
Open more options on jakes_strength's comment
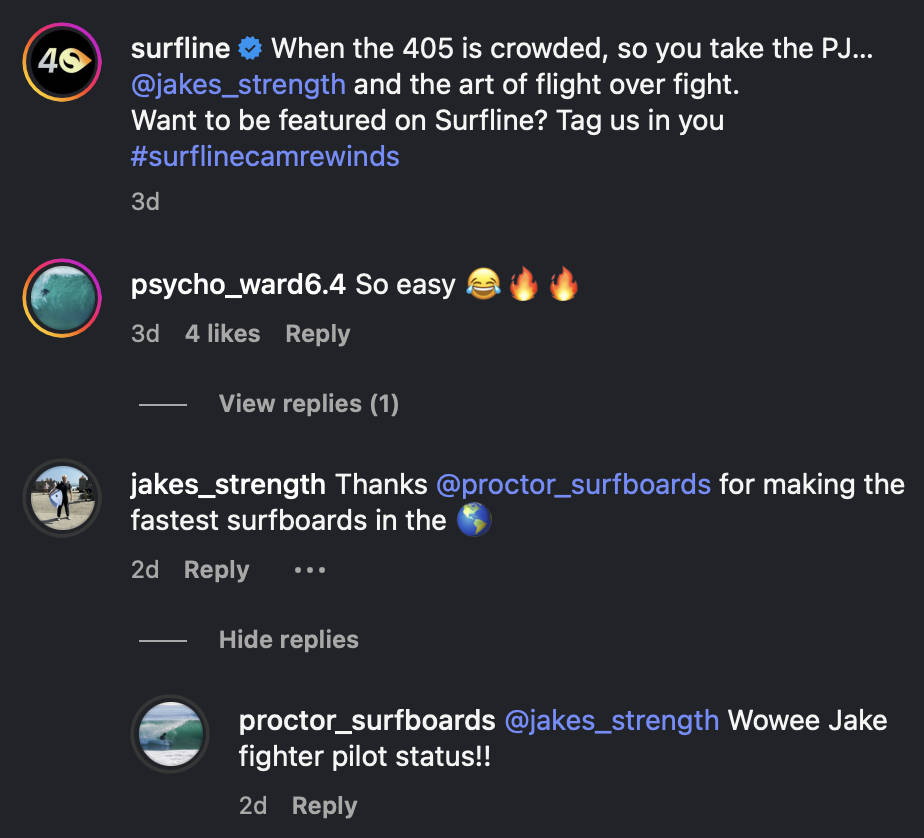click(310, 570)
